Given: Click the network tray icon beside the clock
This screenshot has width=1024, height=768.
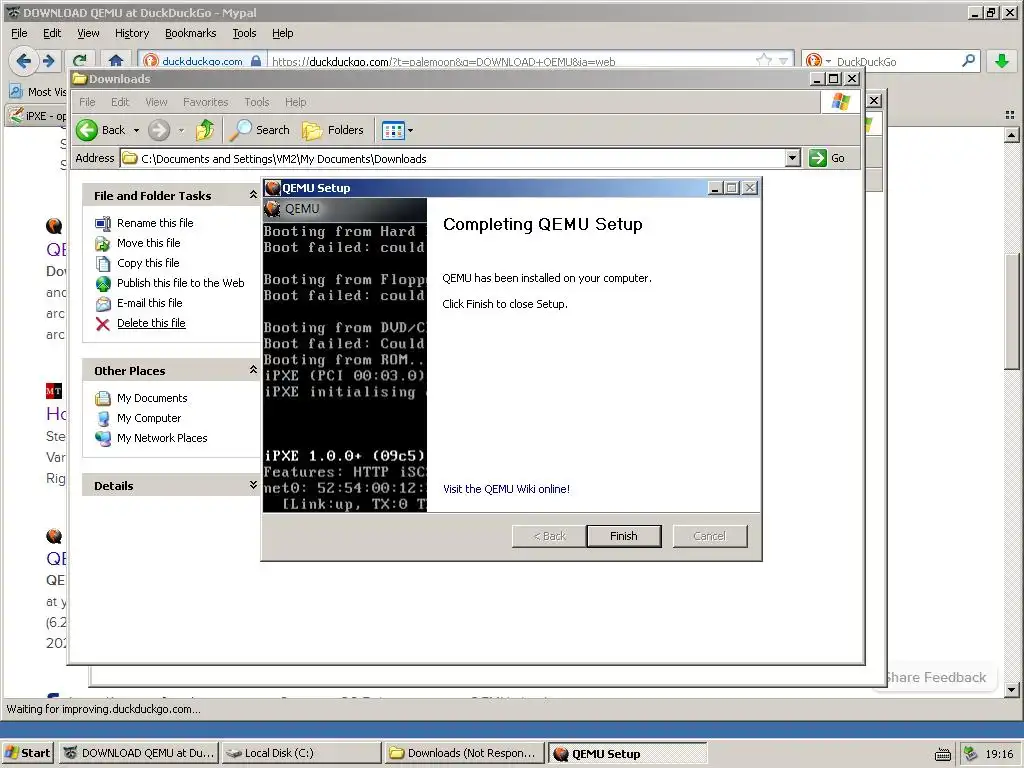Looking at the screenshot, I should click(x=970, y=754).
